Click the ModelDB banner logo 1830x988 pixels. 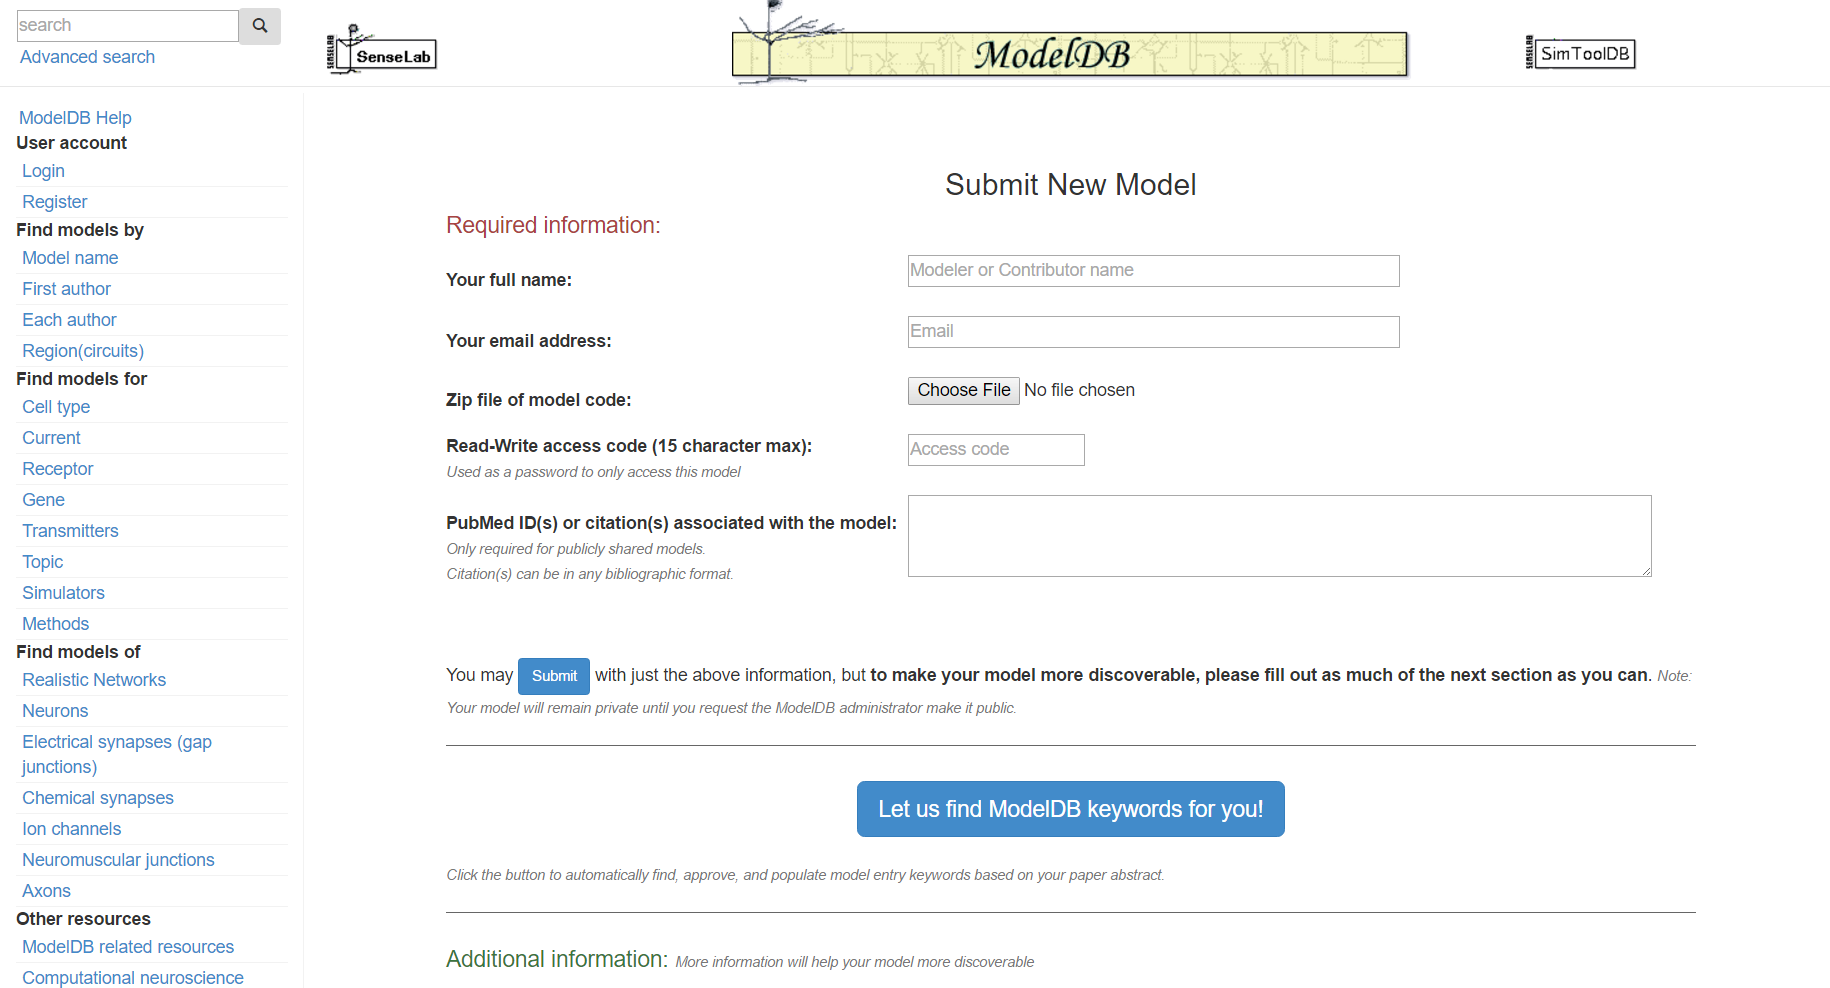click(1069, 54)
